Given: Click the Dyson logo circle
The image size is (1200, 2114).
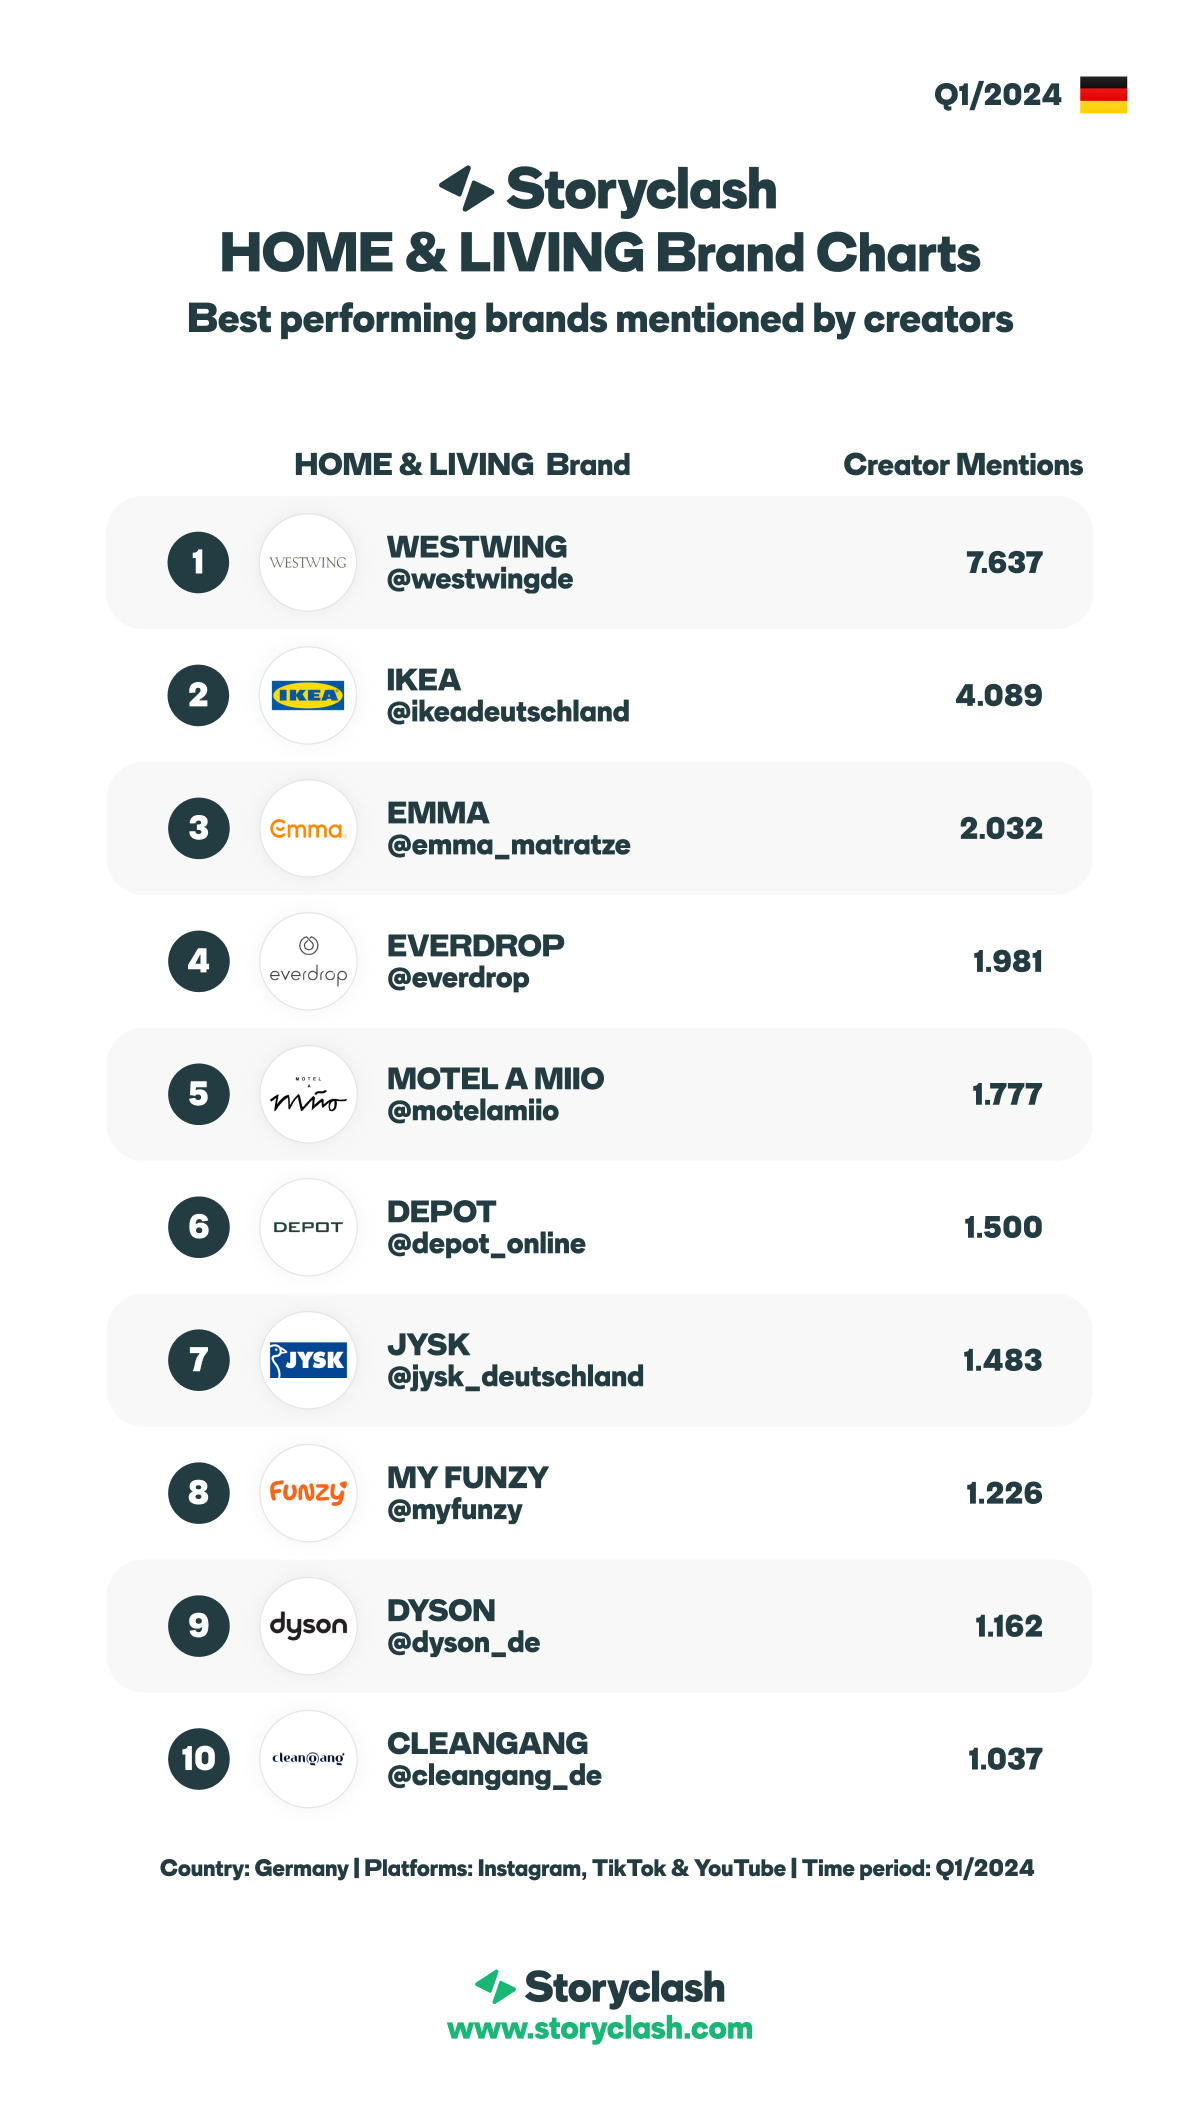Looking at the screenshot, I should 308,1626.
